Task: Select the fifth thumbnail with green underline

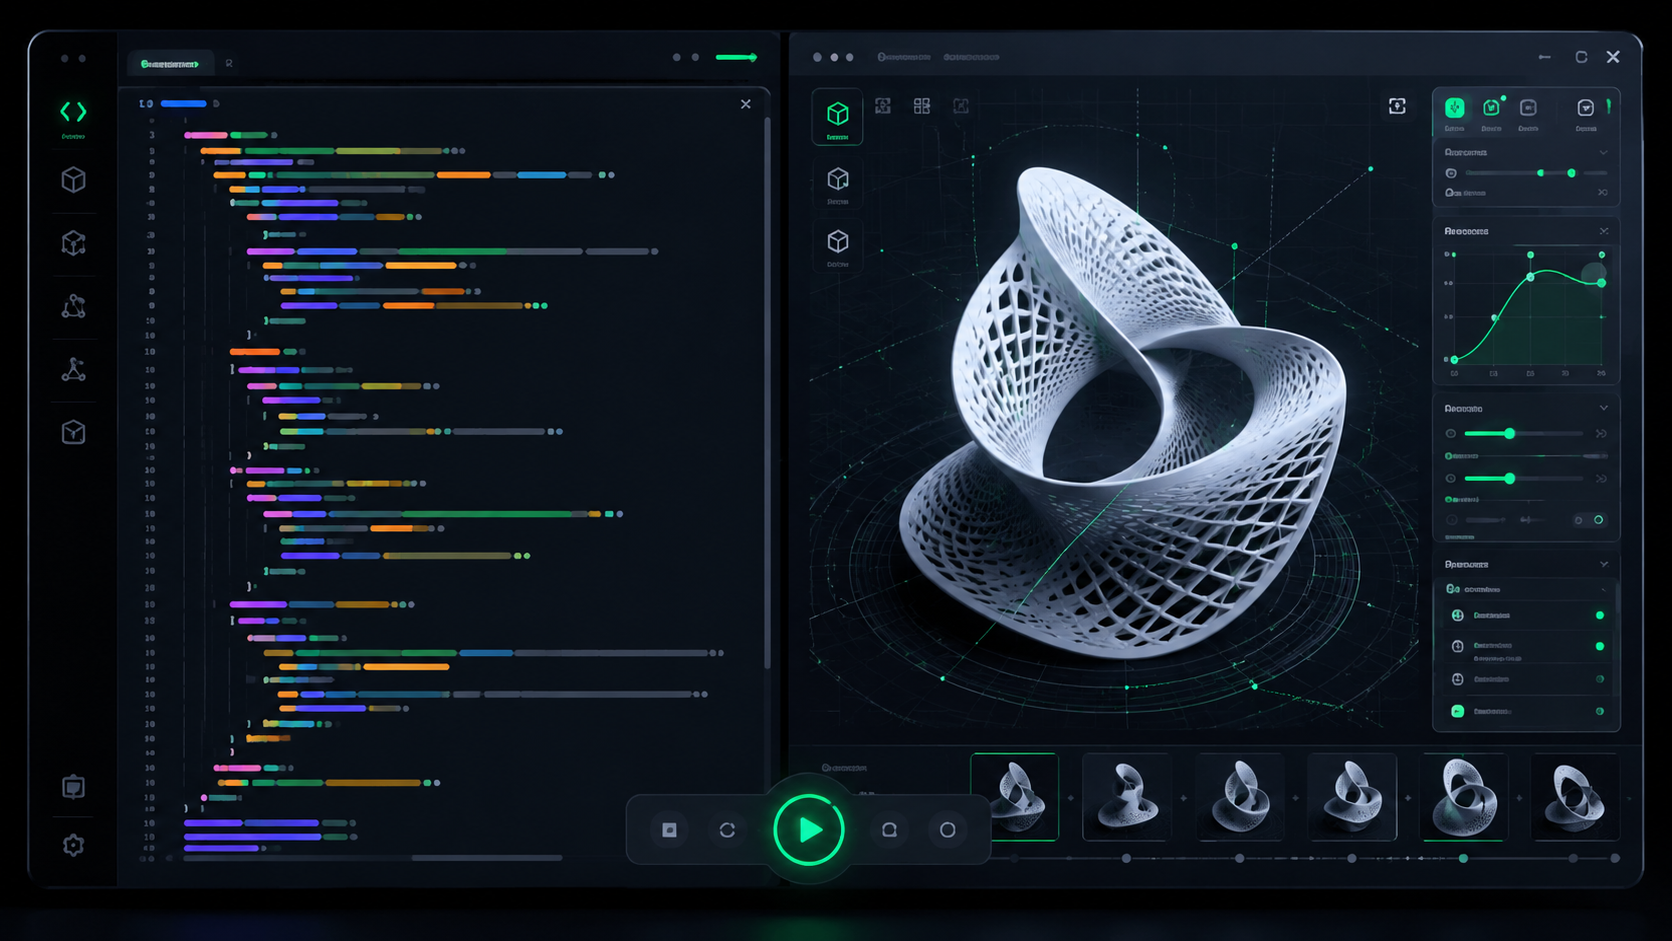Action: point(1464,797)
